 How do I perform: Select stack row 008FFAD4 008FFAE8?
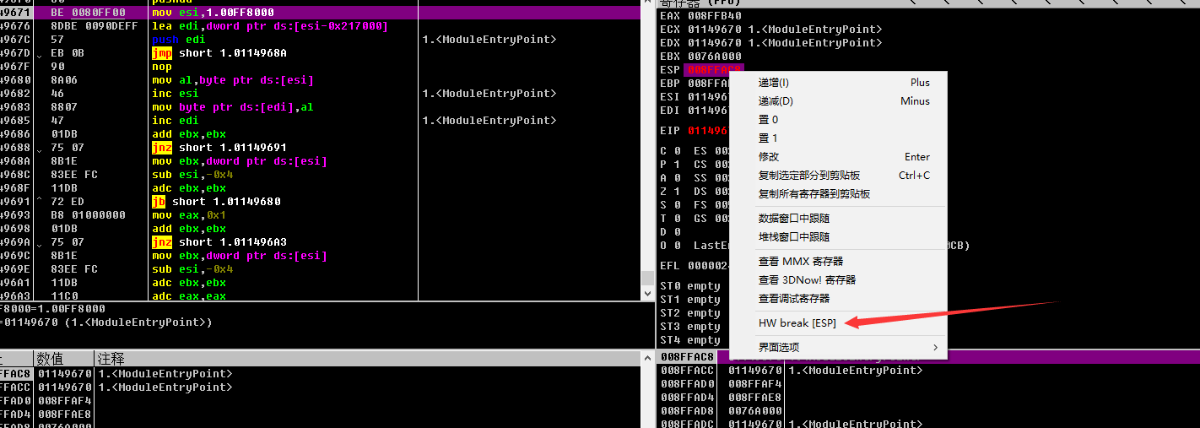click(928, 397)
